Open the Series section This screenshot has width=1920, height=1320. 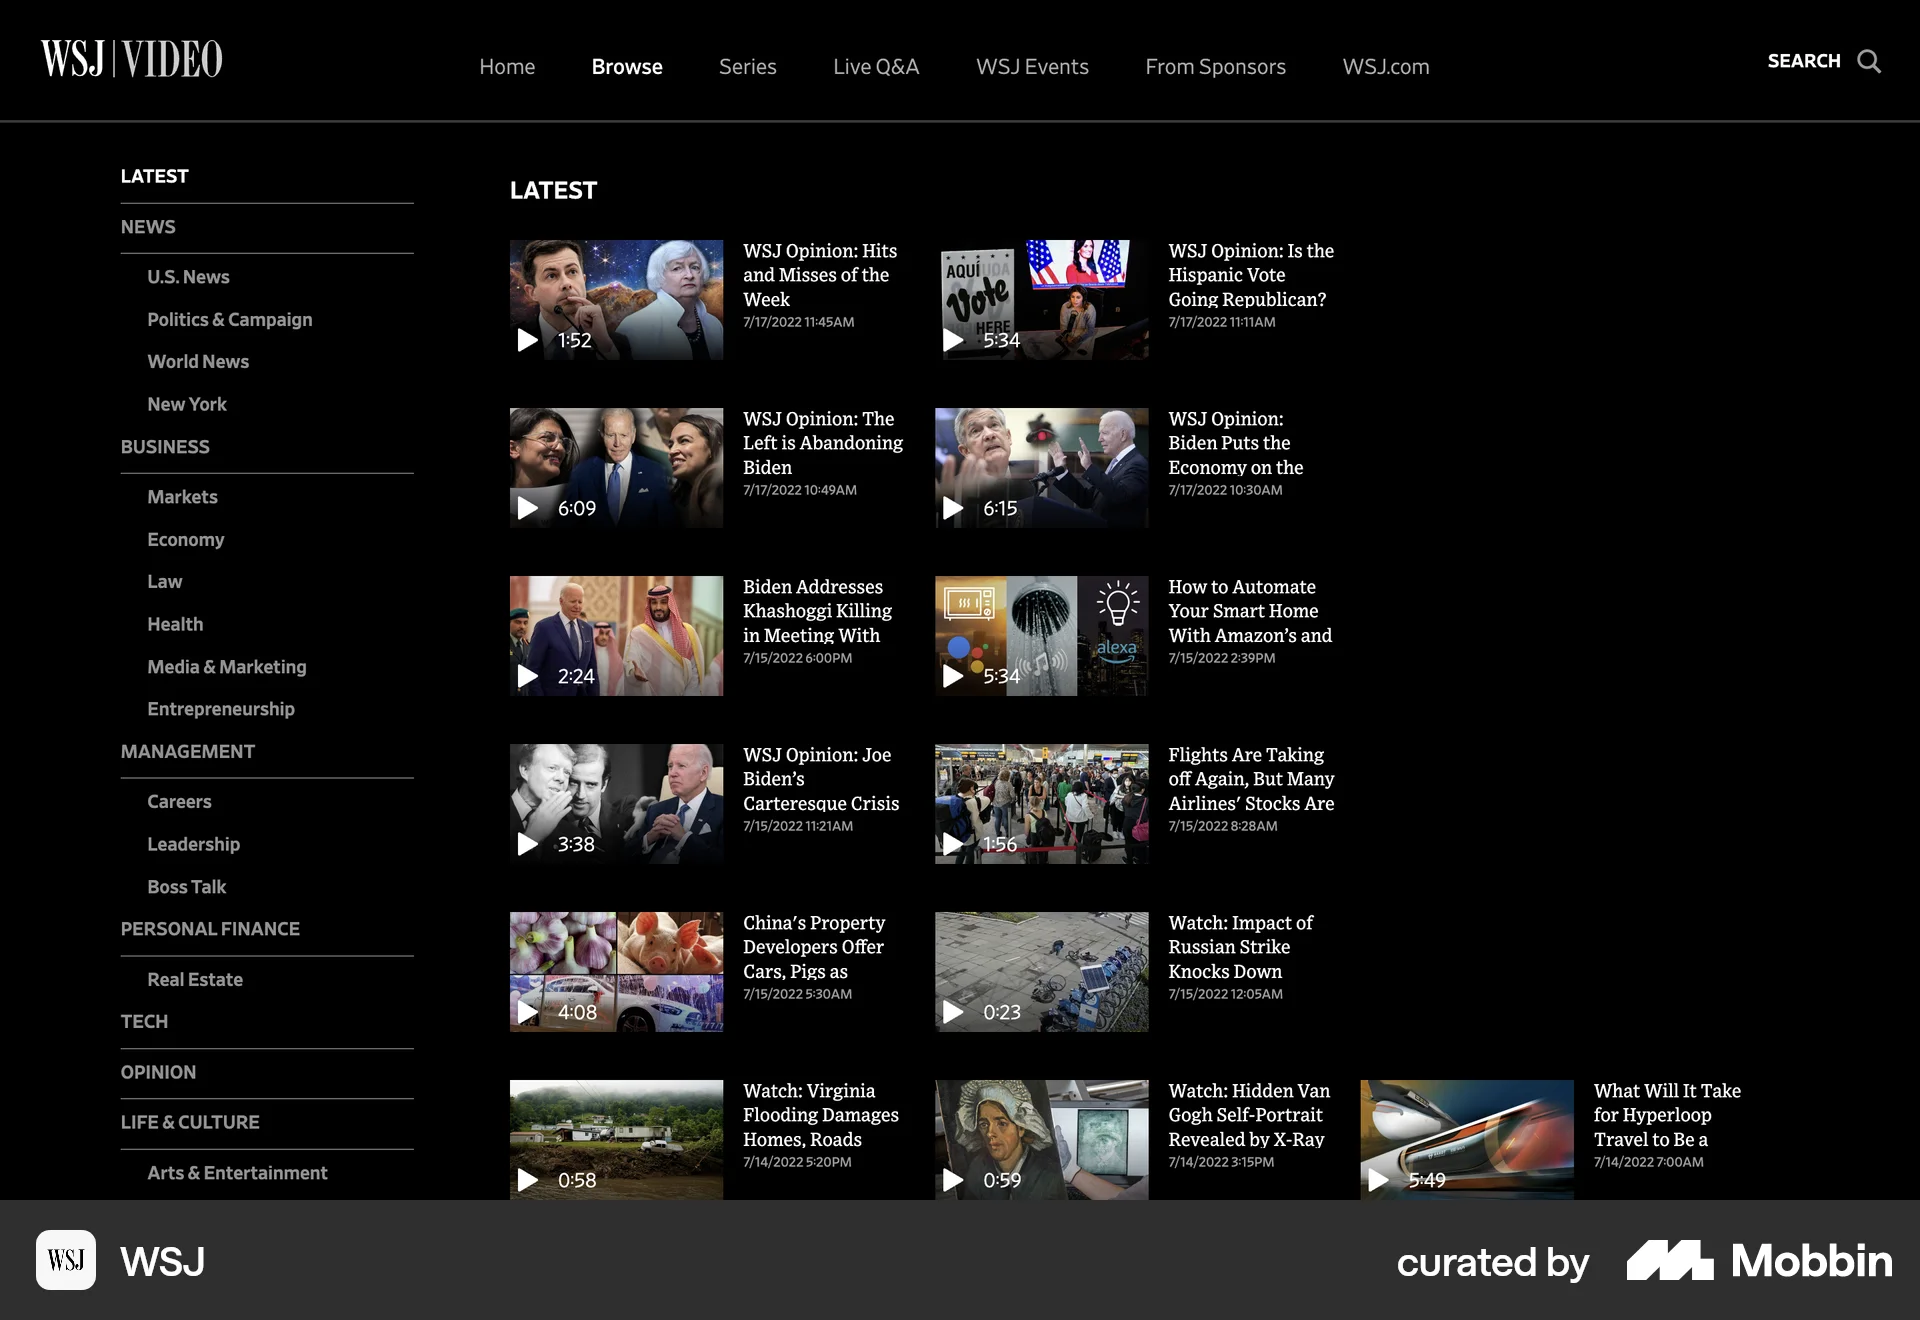click(x=747, y=66)
